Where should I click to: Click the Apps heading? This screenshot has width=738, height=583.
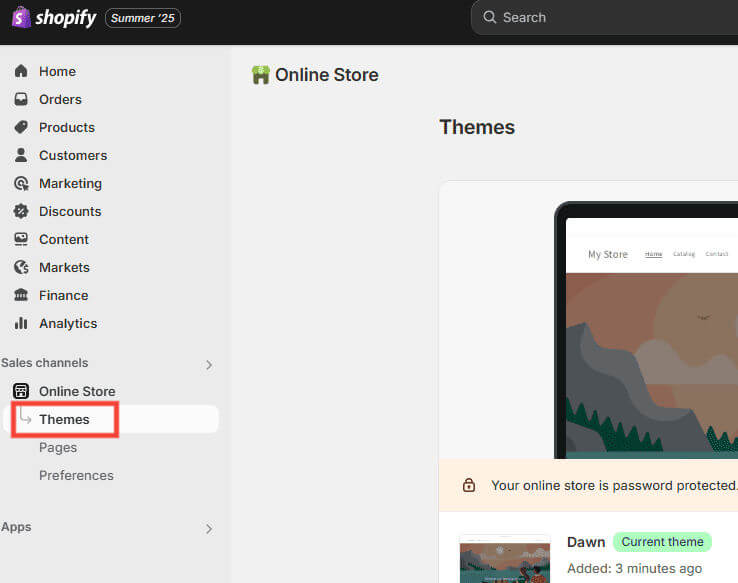pos(16,527)
